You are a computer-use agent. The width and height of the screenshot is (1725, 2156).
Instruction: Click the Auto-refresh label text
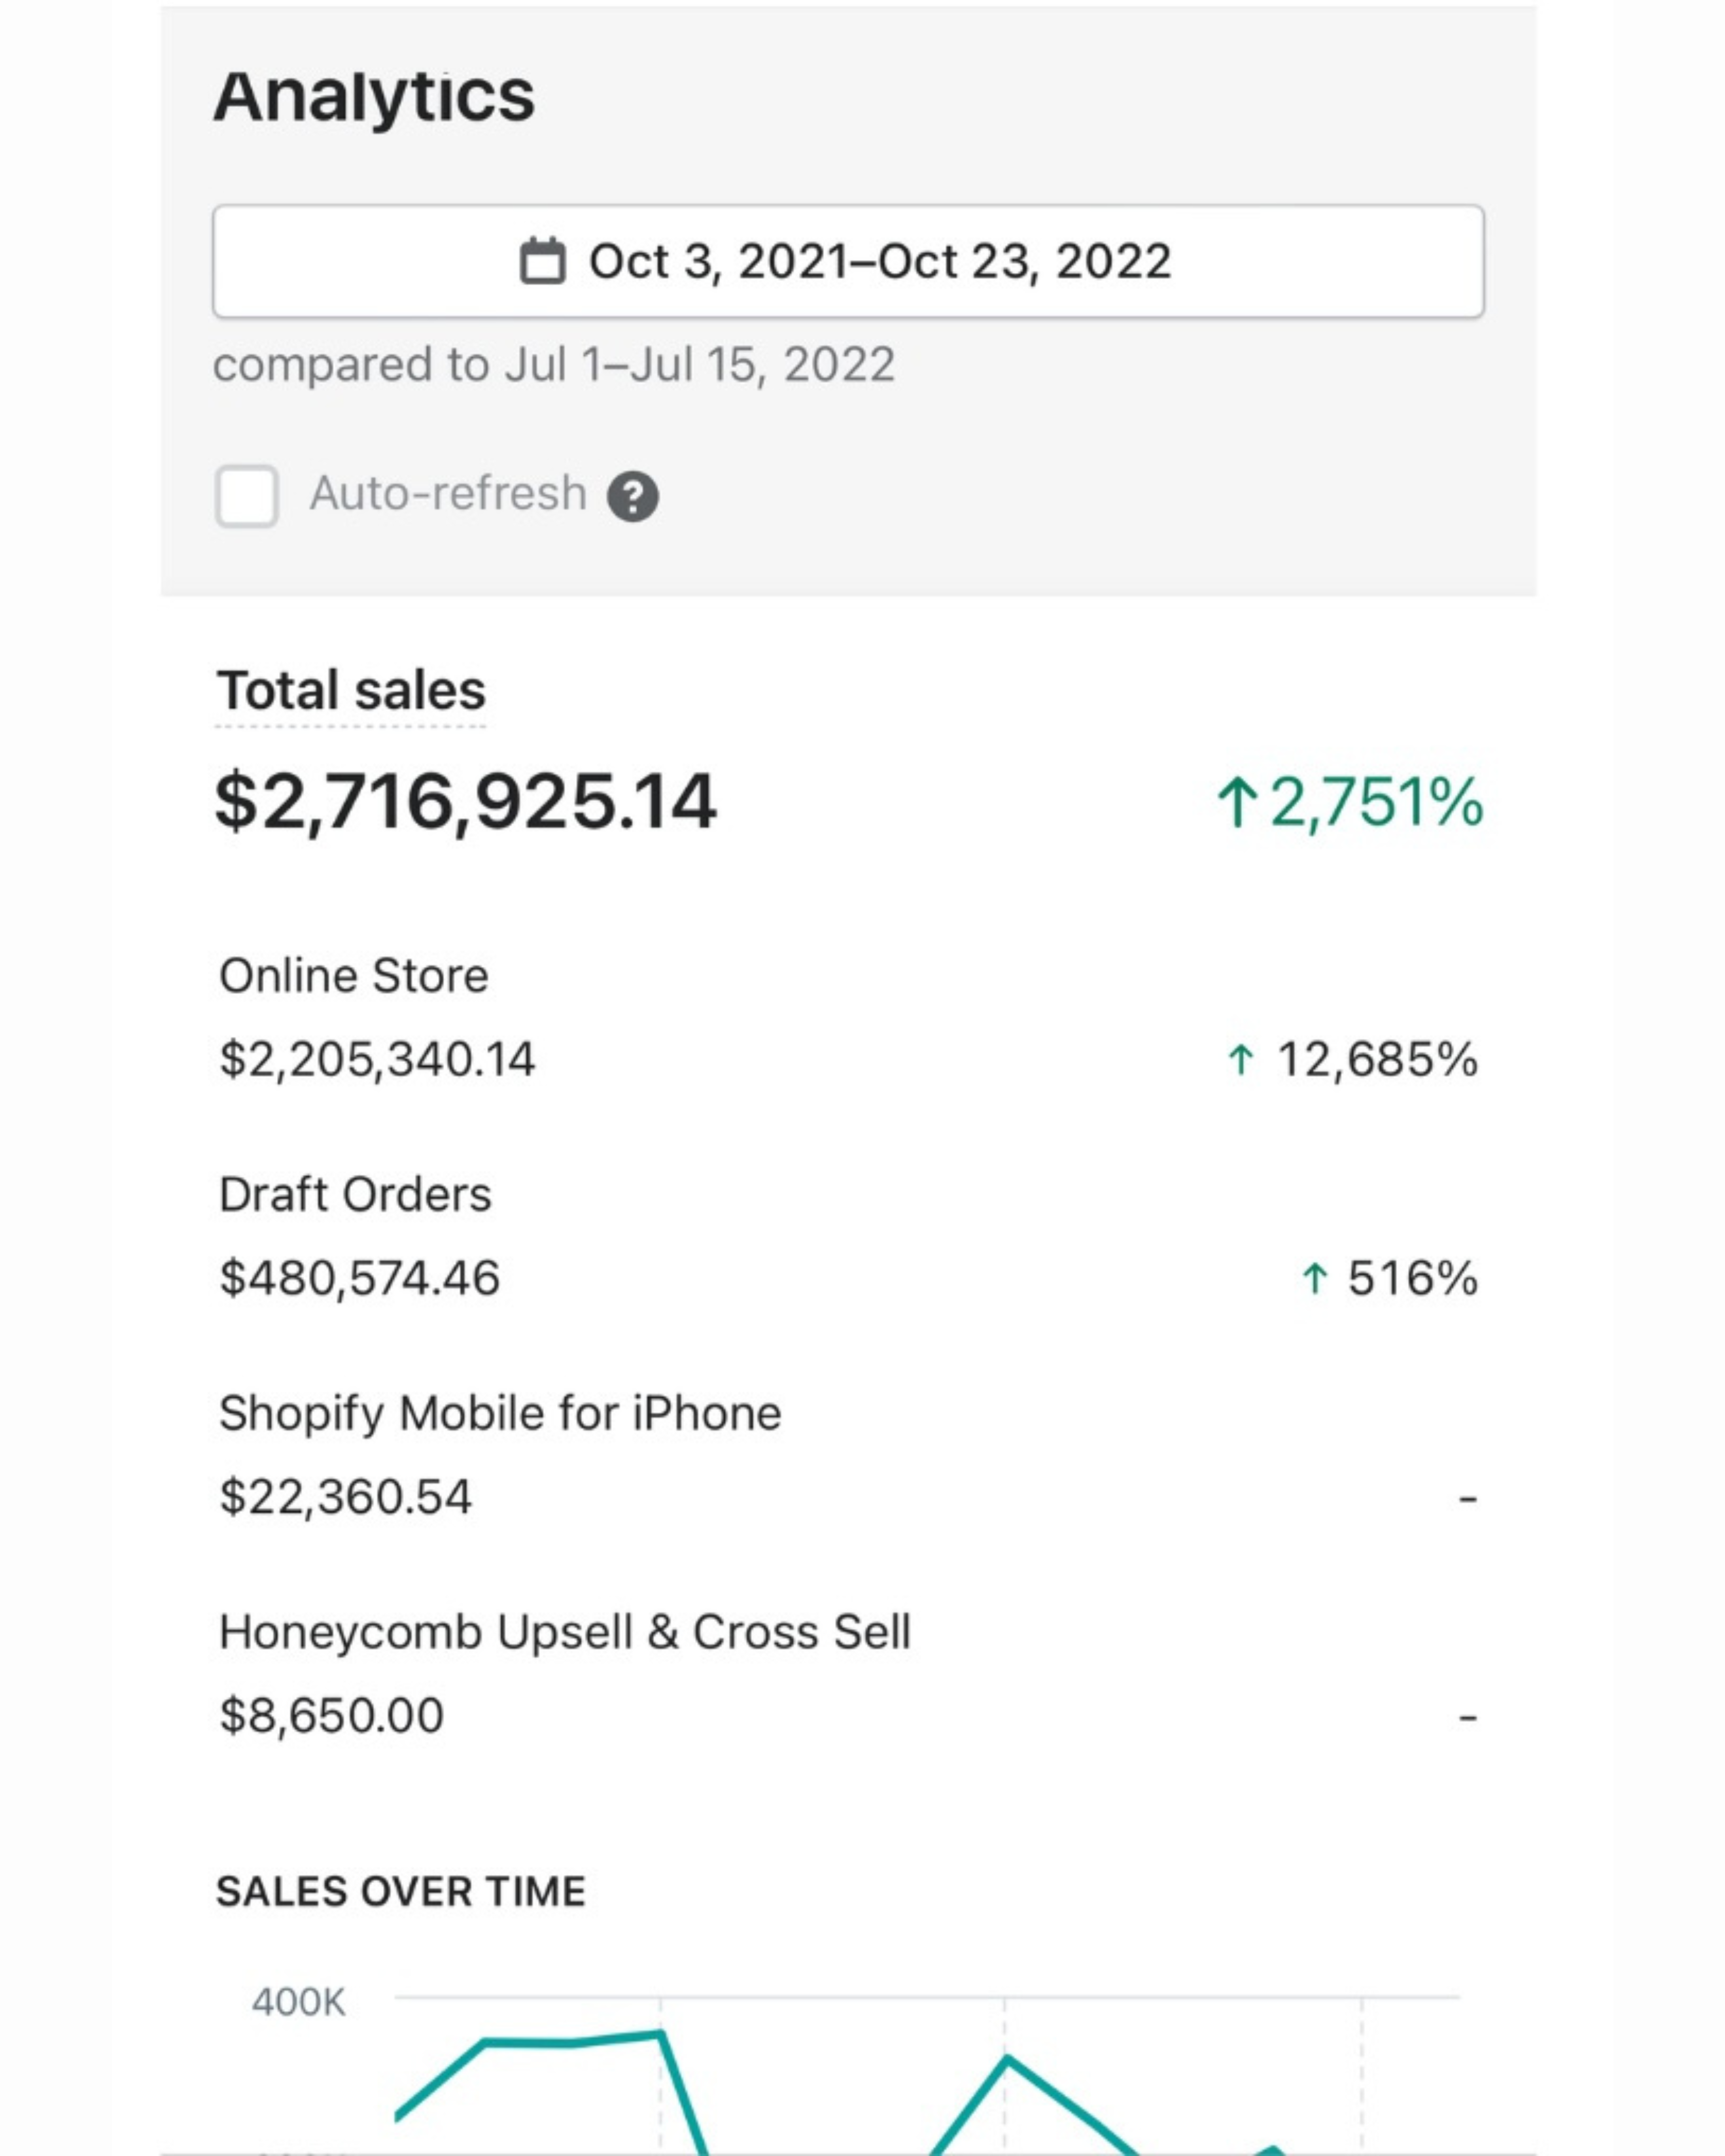coord(447,494)
